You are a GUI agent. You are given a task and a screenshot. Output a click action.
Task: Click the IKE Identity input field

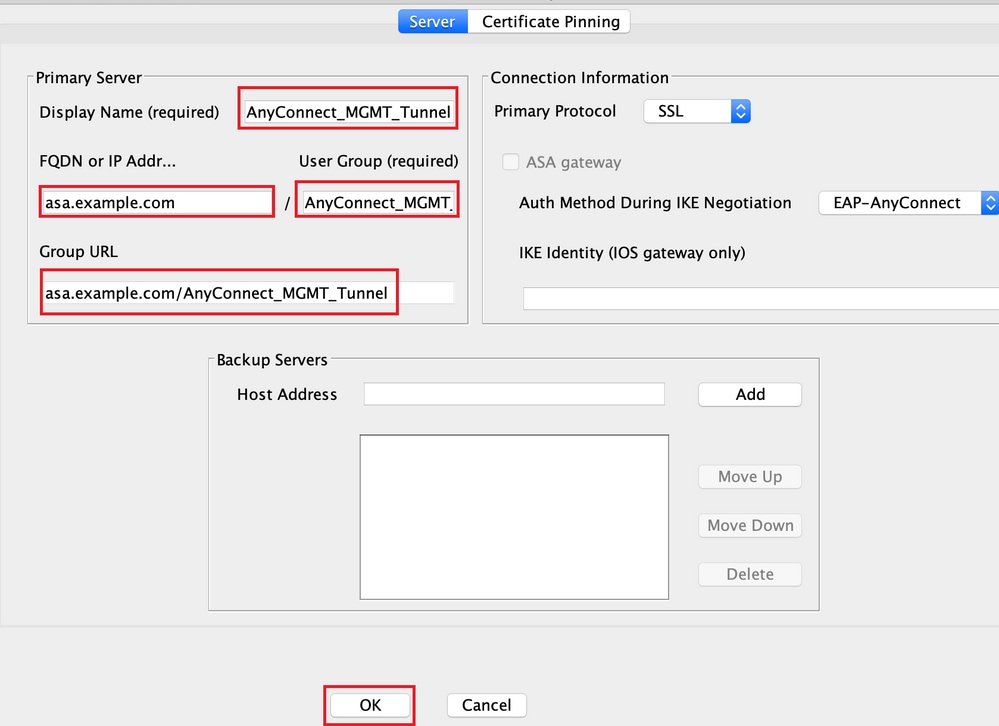click(761, 299)
